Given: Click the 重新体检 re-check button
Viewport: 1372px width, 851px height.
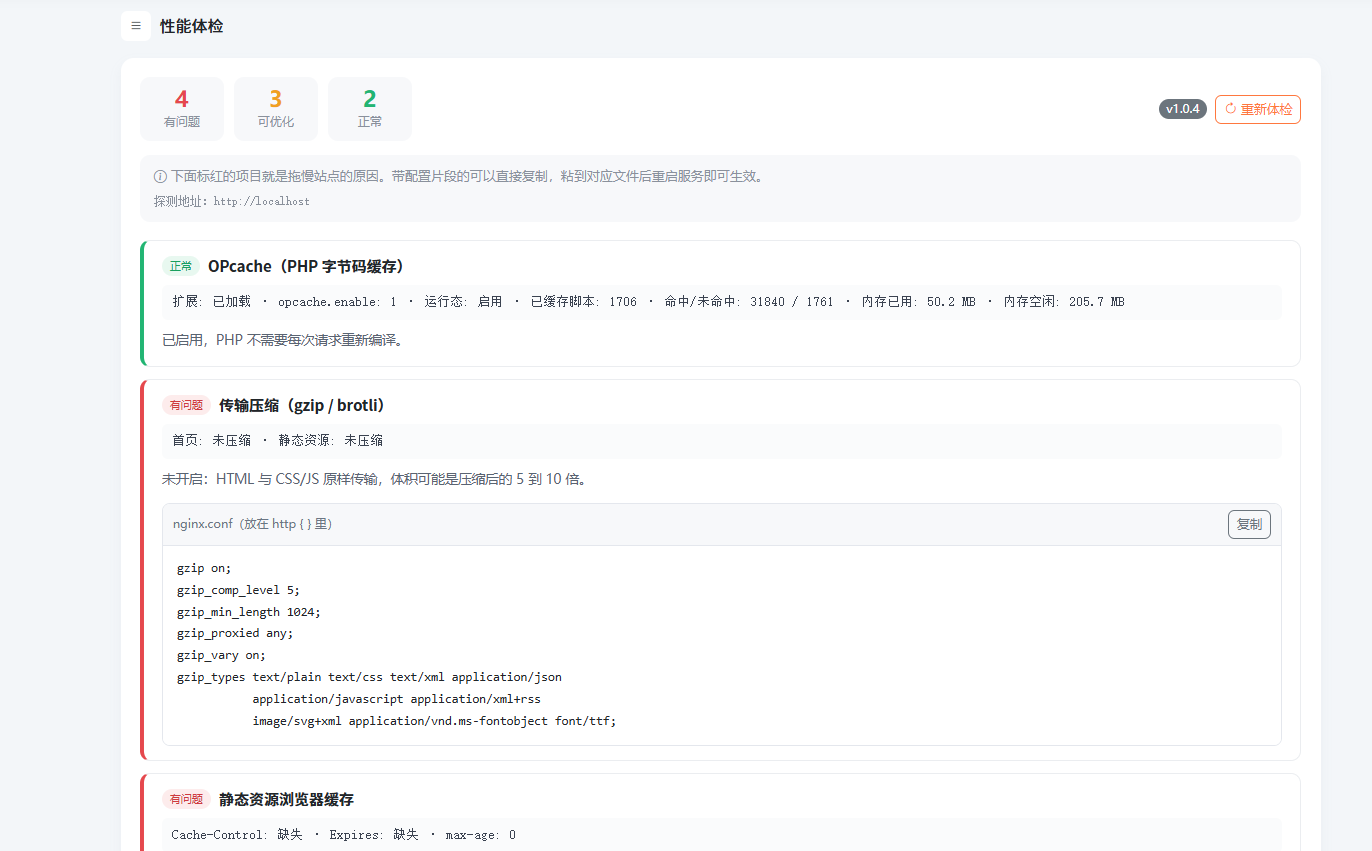Looking at the screenshot, I should [1258, 109].
